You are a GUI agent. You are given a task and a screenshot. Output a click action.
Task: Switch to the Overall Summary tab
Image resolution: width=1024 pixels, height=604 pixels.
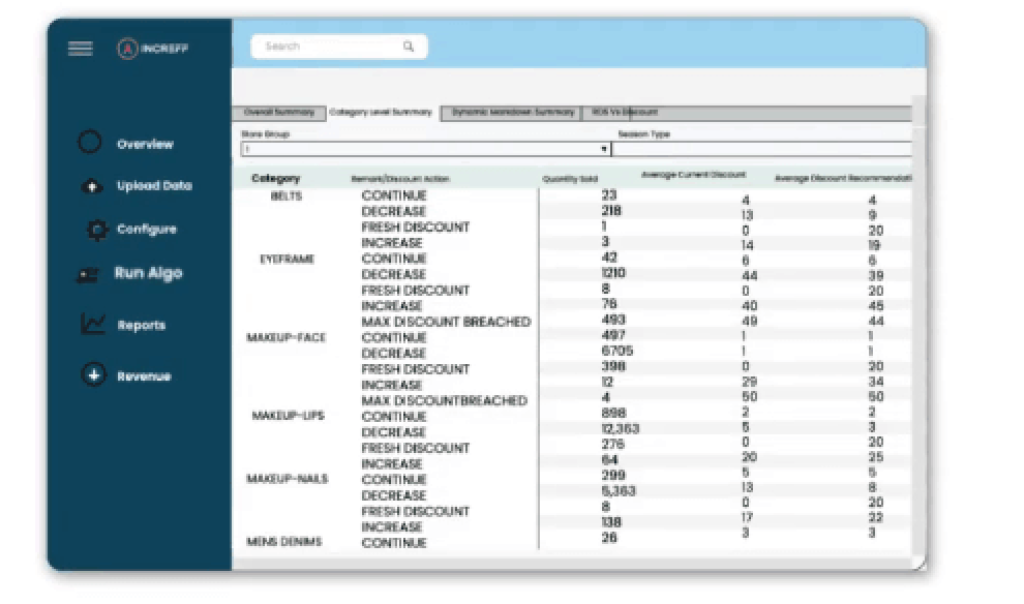point(277,112)
